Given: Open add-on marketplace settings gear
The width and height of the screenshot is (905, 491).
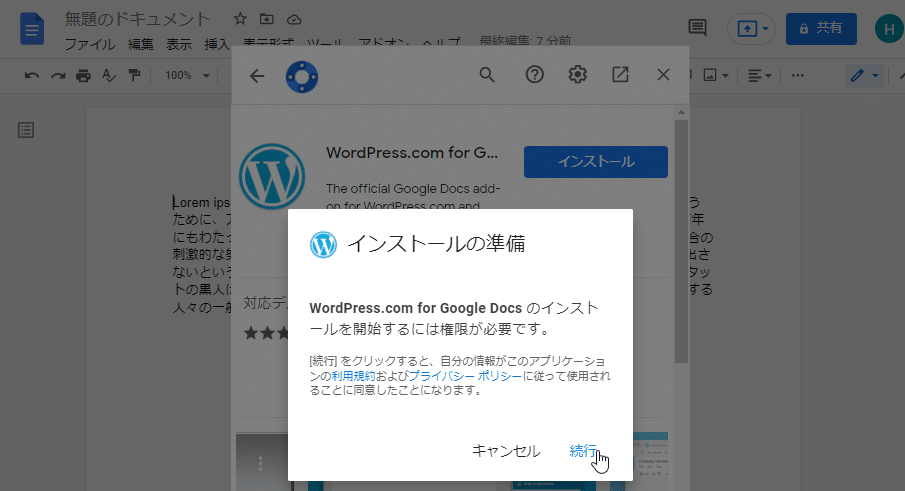Looking at the screenshot, I should [577, 75].
